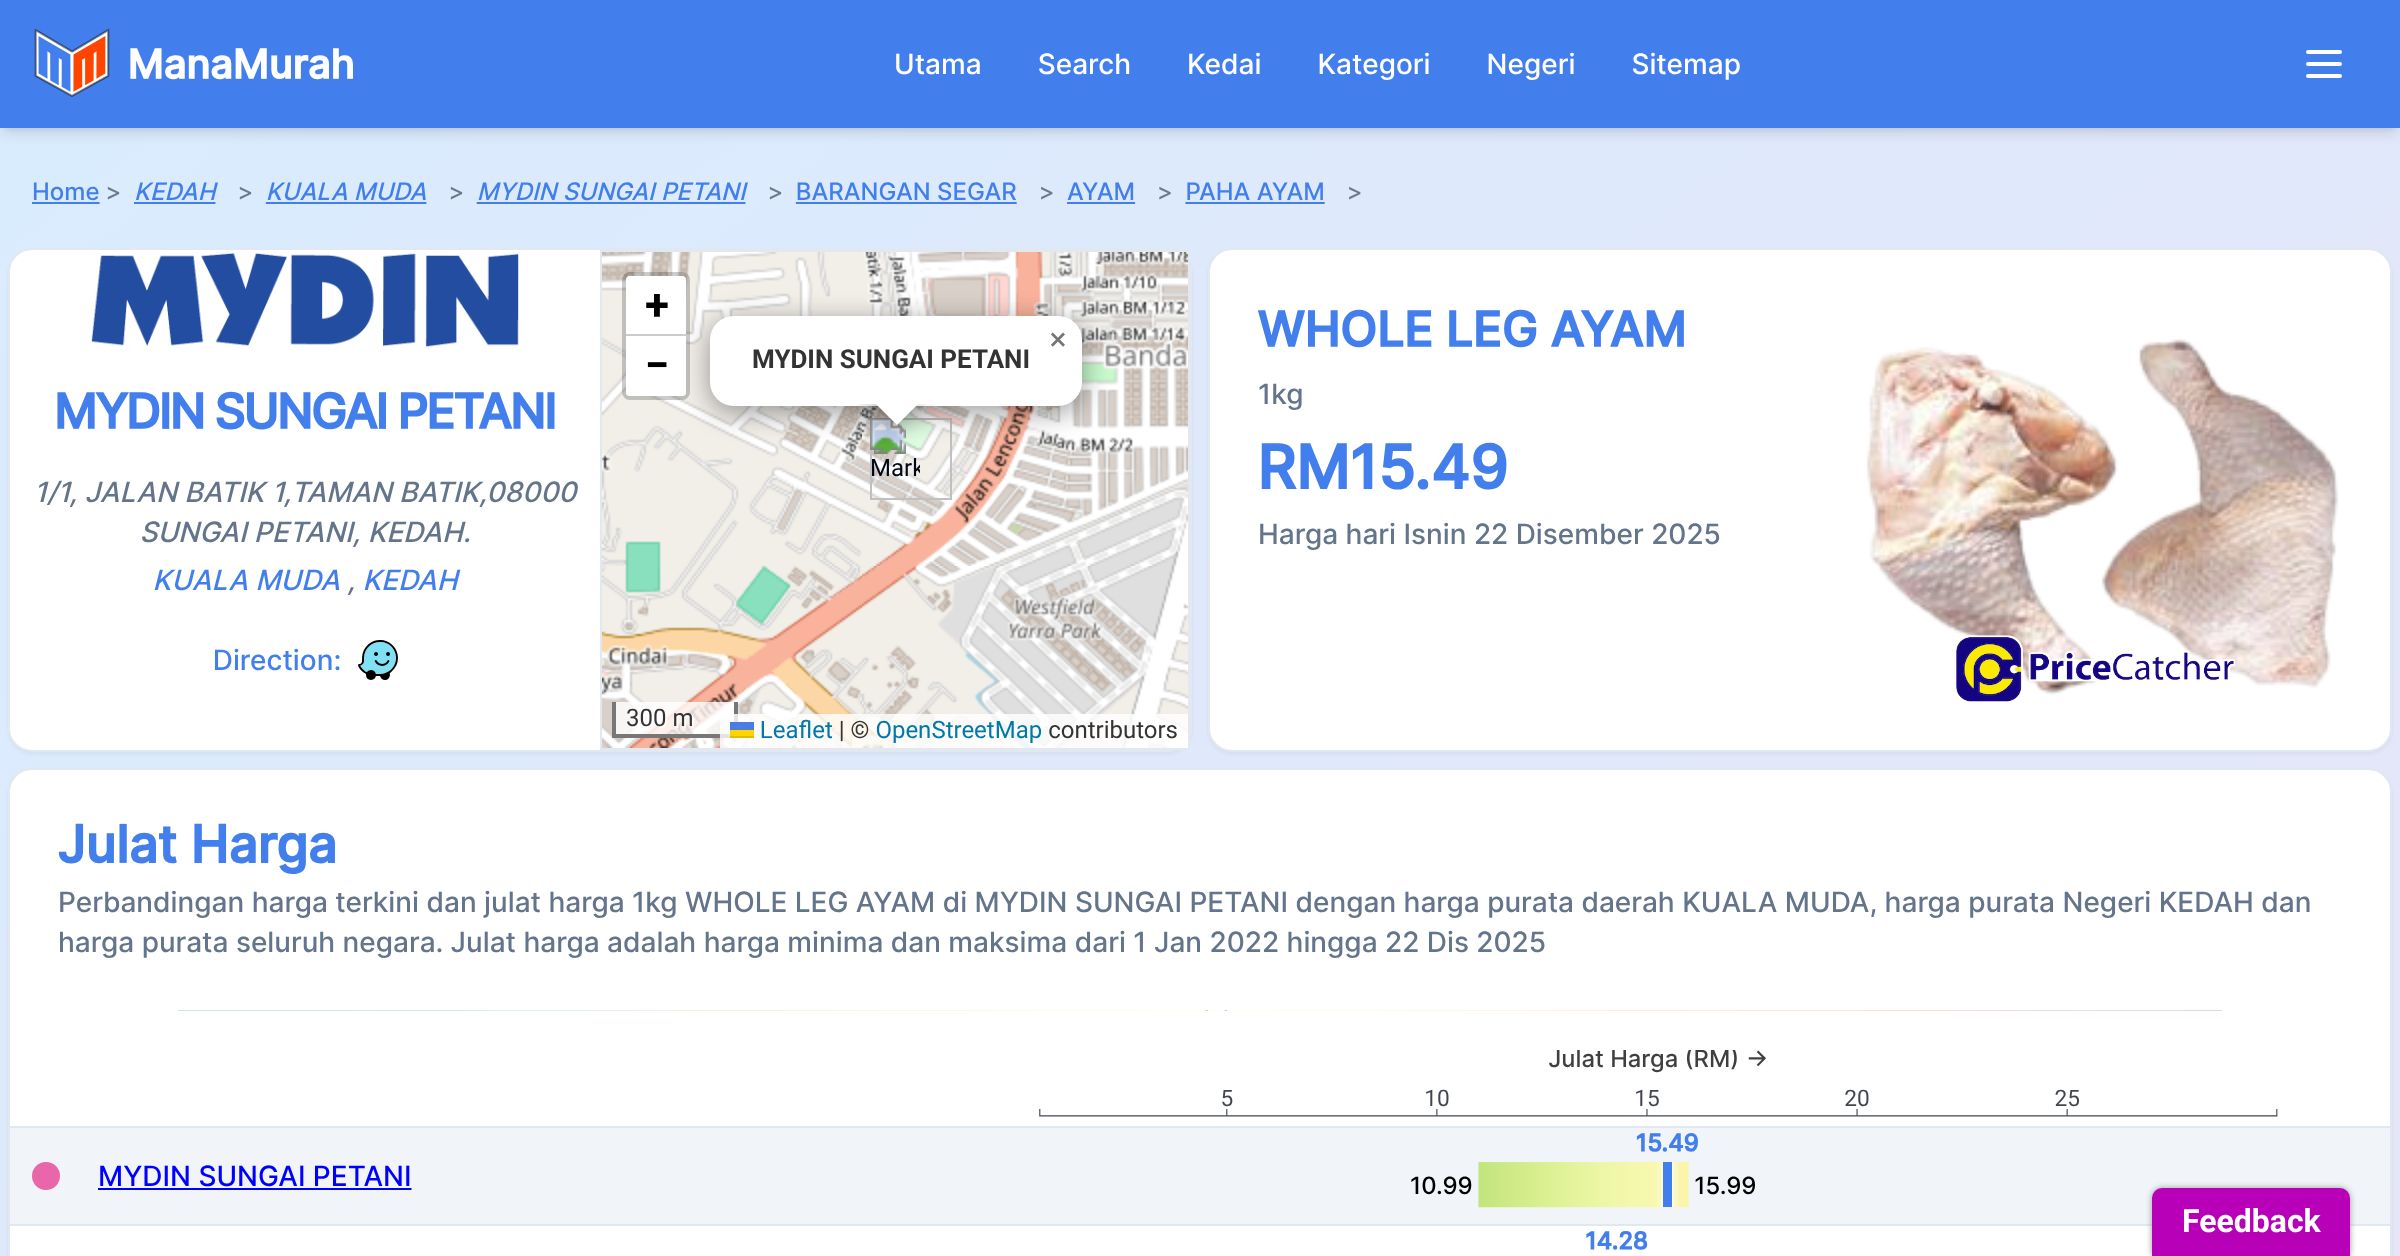
Task: Click the MYDIN store logo
Action: coord(305,300)
